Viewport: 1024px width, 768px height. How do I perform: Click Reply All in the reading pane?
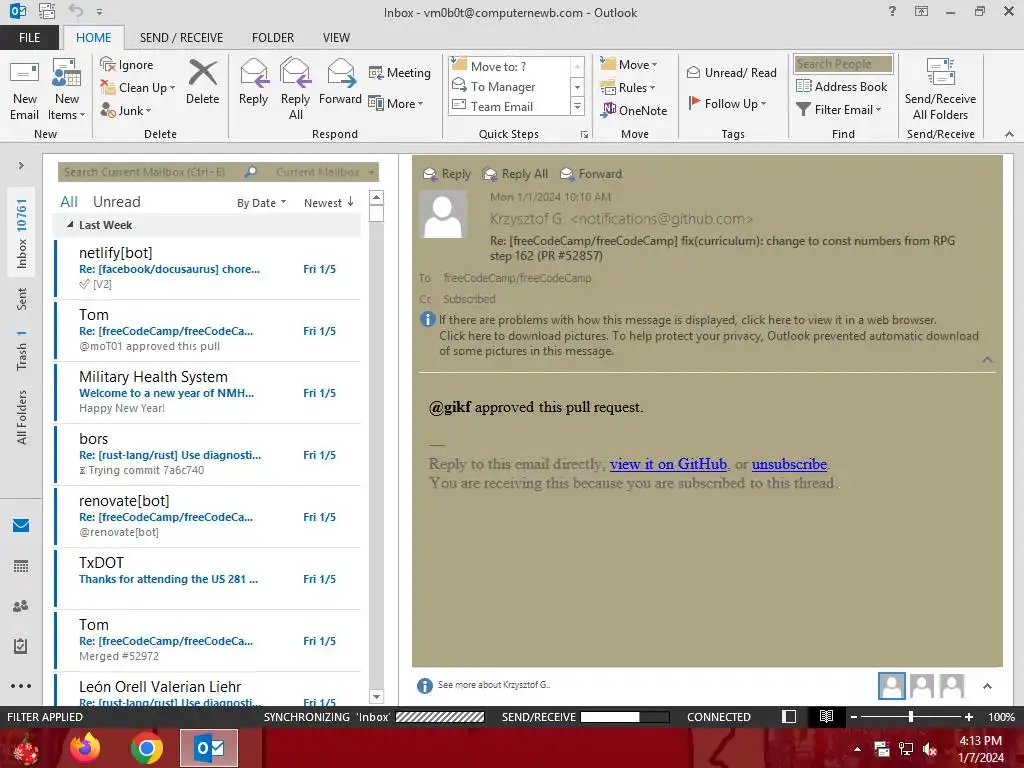(515, 174)
